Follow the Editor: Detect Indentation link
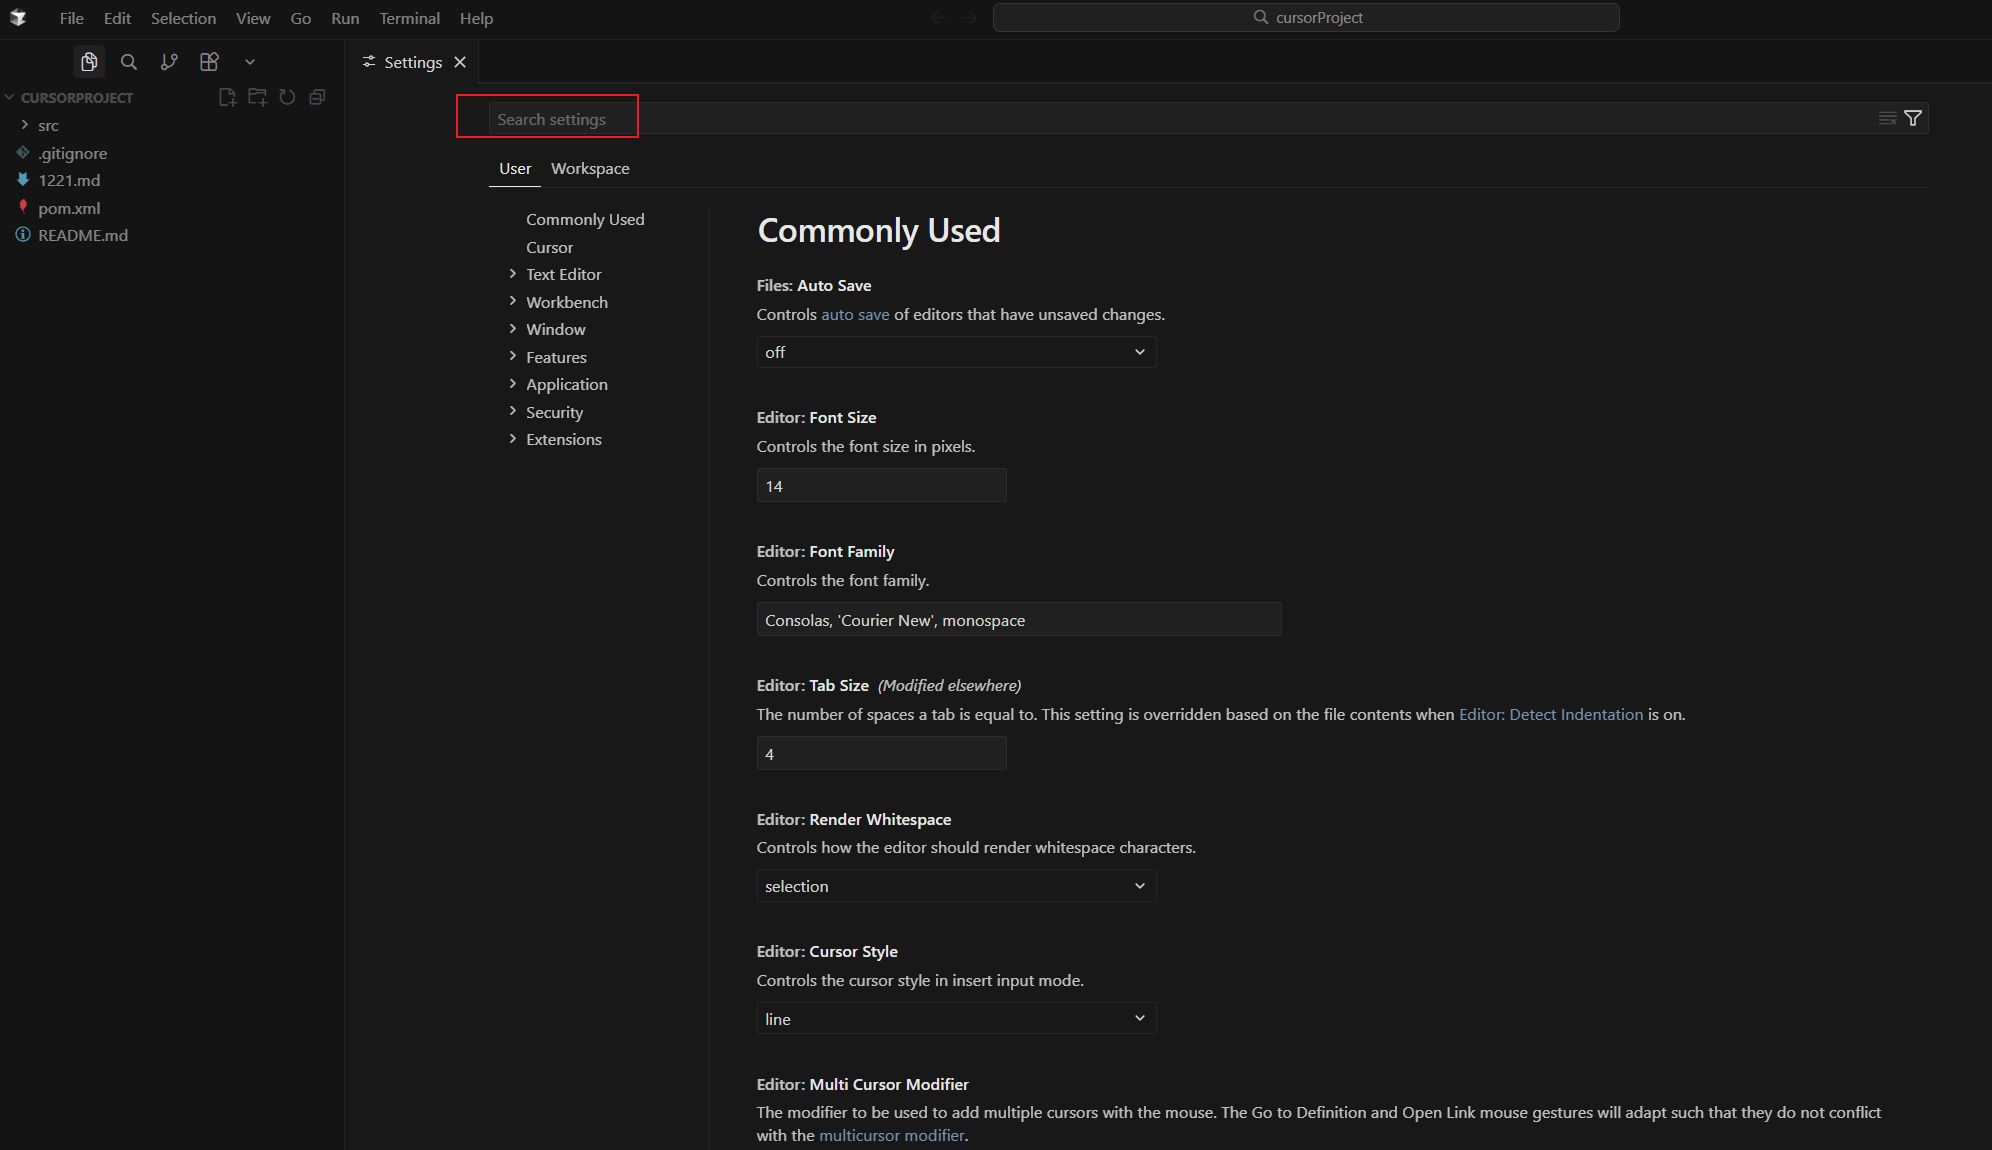Image resolution: width=1992 pixels, height=1150 pixels. point(1550,714)
